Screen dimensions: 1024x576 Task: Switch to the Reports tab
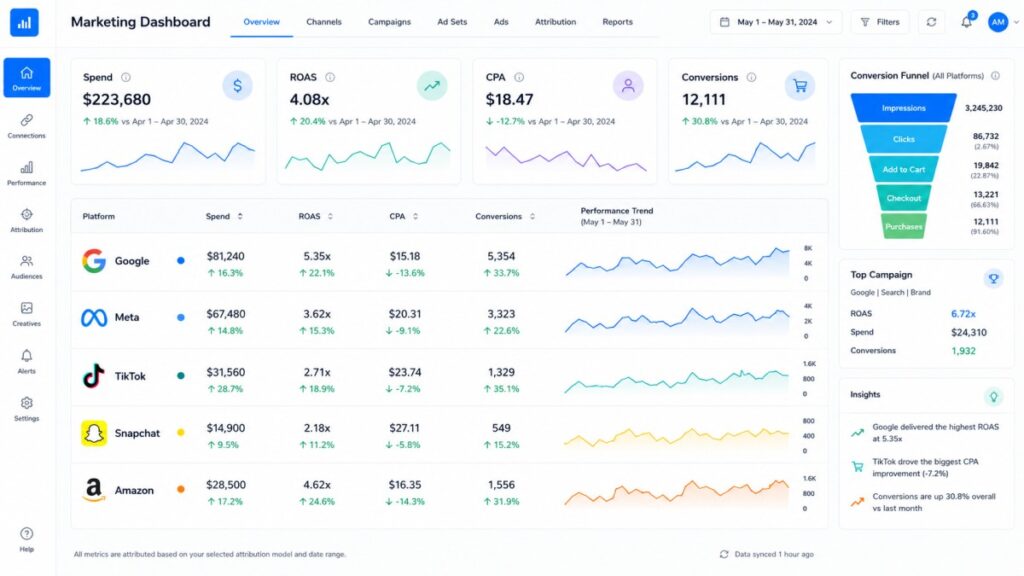[617, 22]
